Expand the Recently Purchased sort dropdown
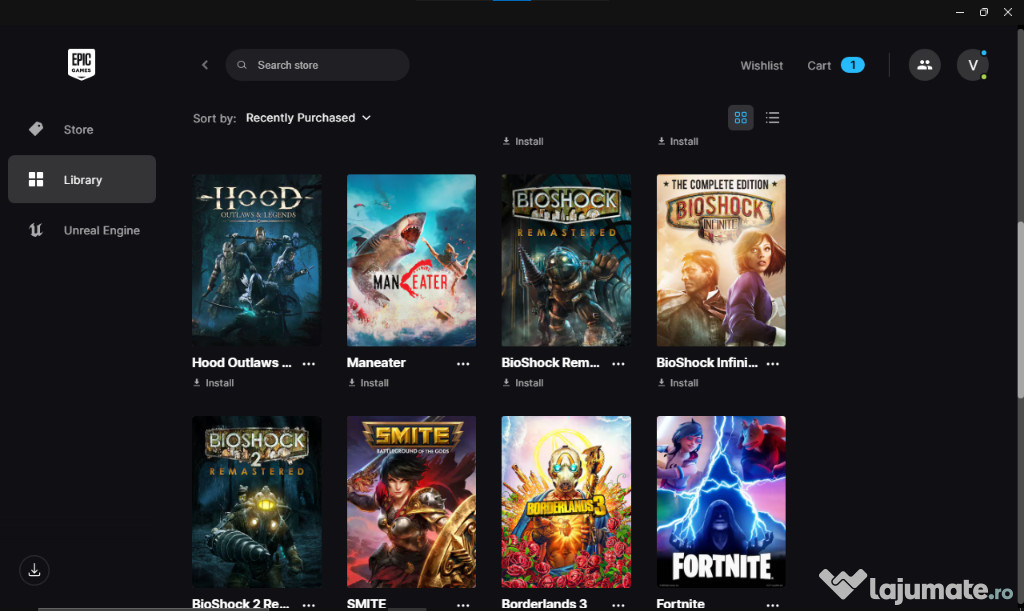The width and height of the screenshot is (1024, 611). (x=308, y=118)
